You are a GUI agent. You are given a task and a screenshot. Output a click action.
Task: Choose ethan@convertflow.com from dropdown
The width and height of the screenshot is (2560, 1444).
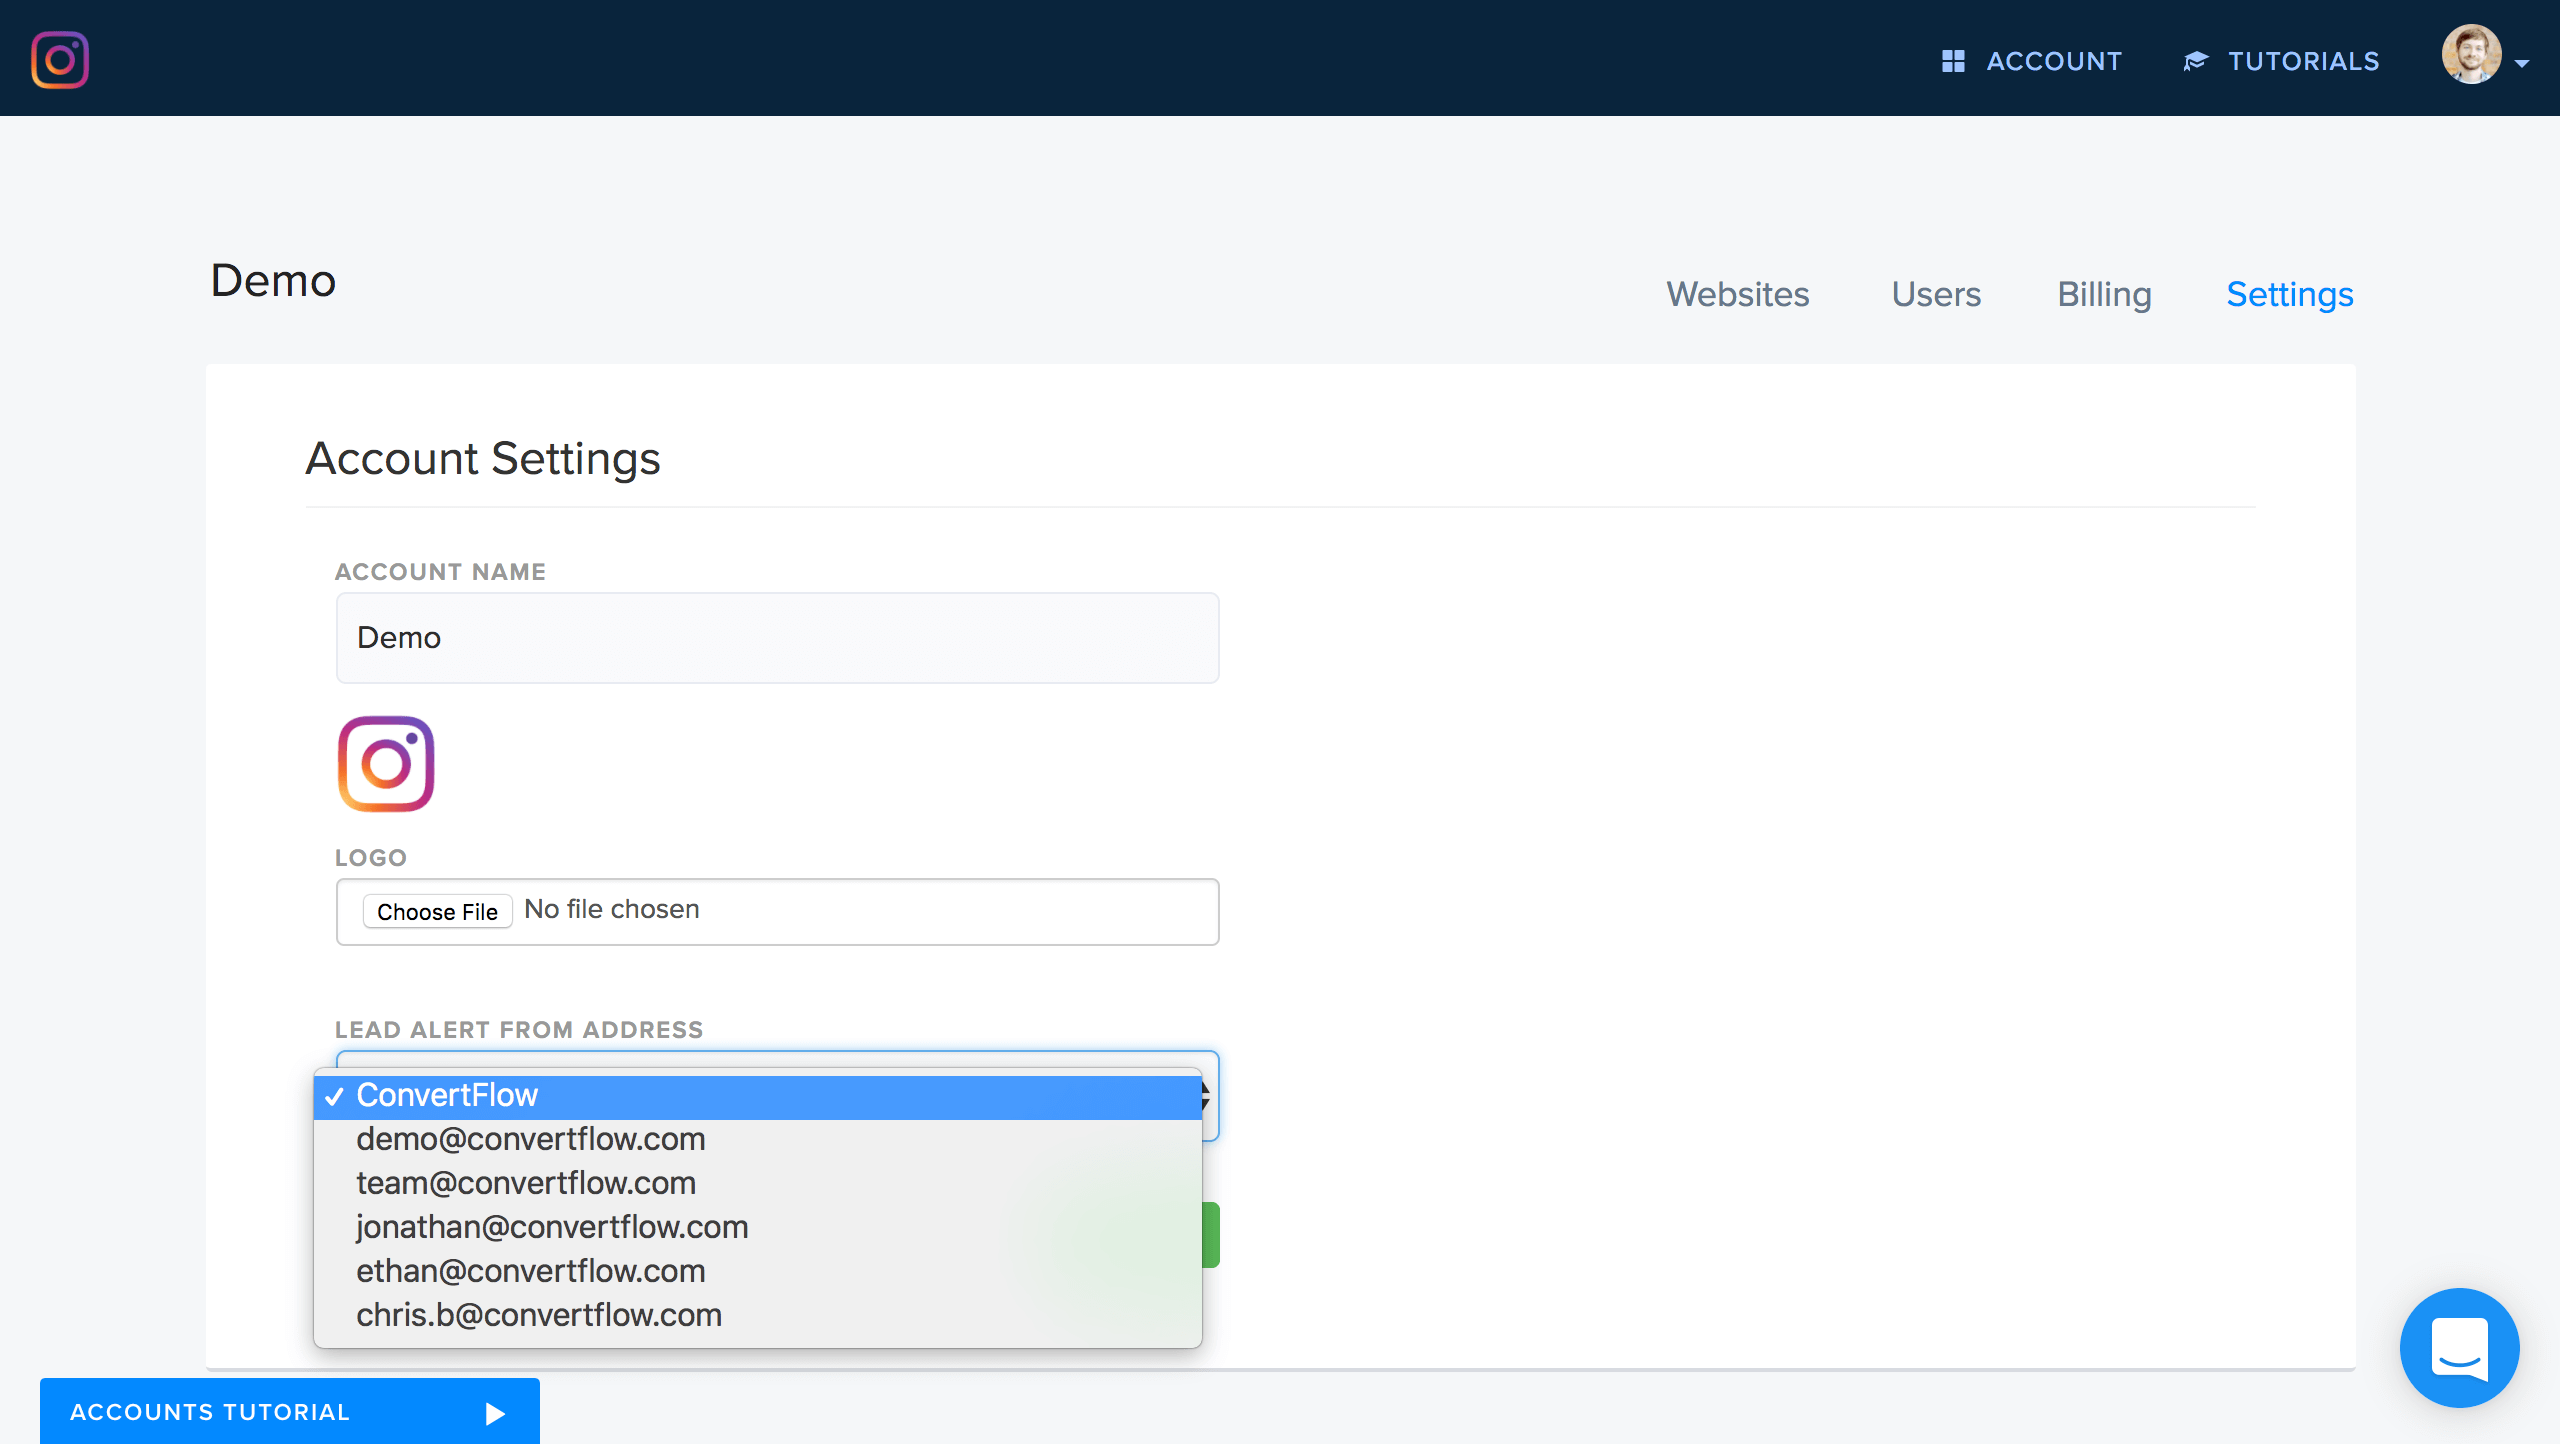[x=531, y=1272]
